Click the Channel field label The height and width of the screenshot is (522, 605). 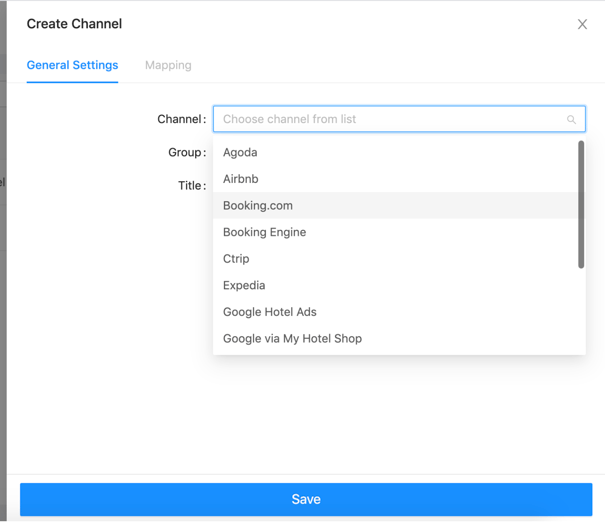pos(181,119)
